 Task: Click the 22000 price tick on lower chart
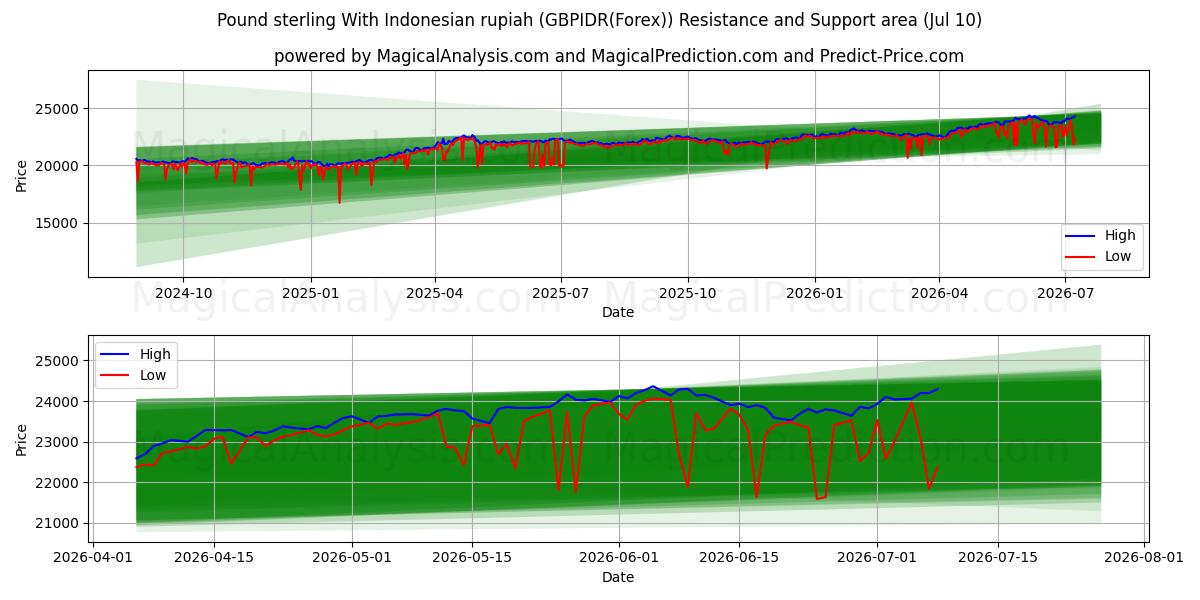pyautogui.click(x=59, y=483)
